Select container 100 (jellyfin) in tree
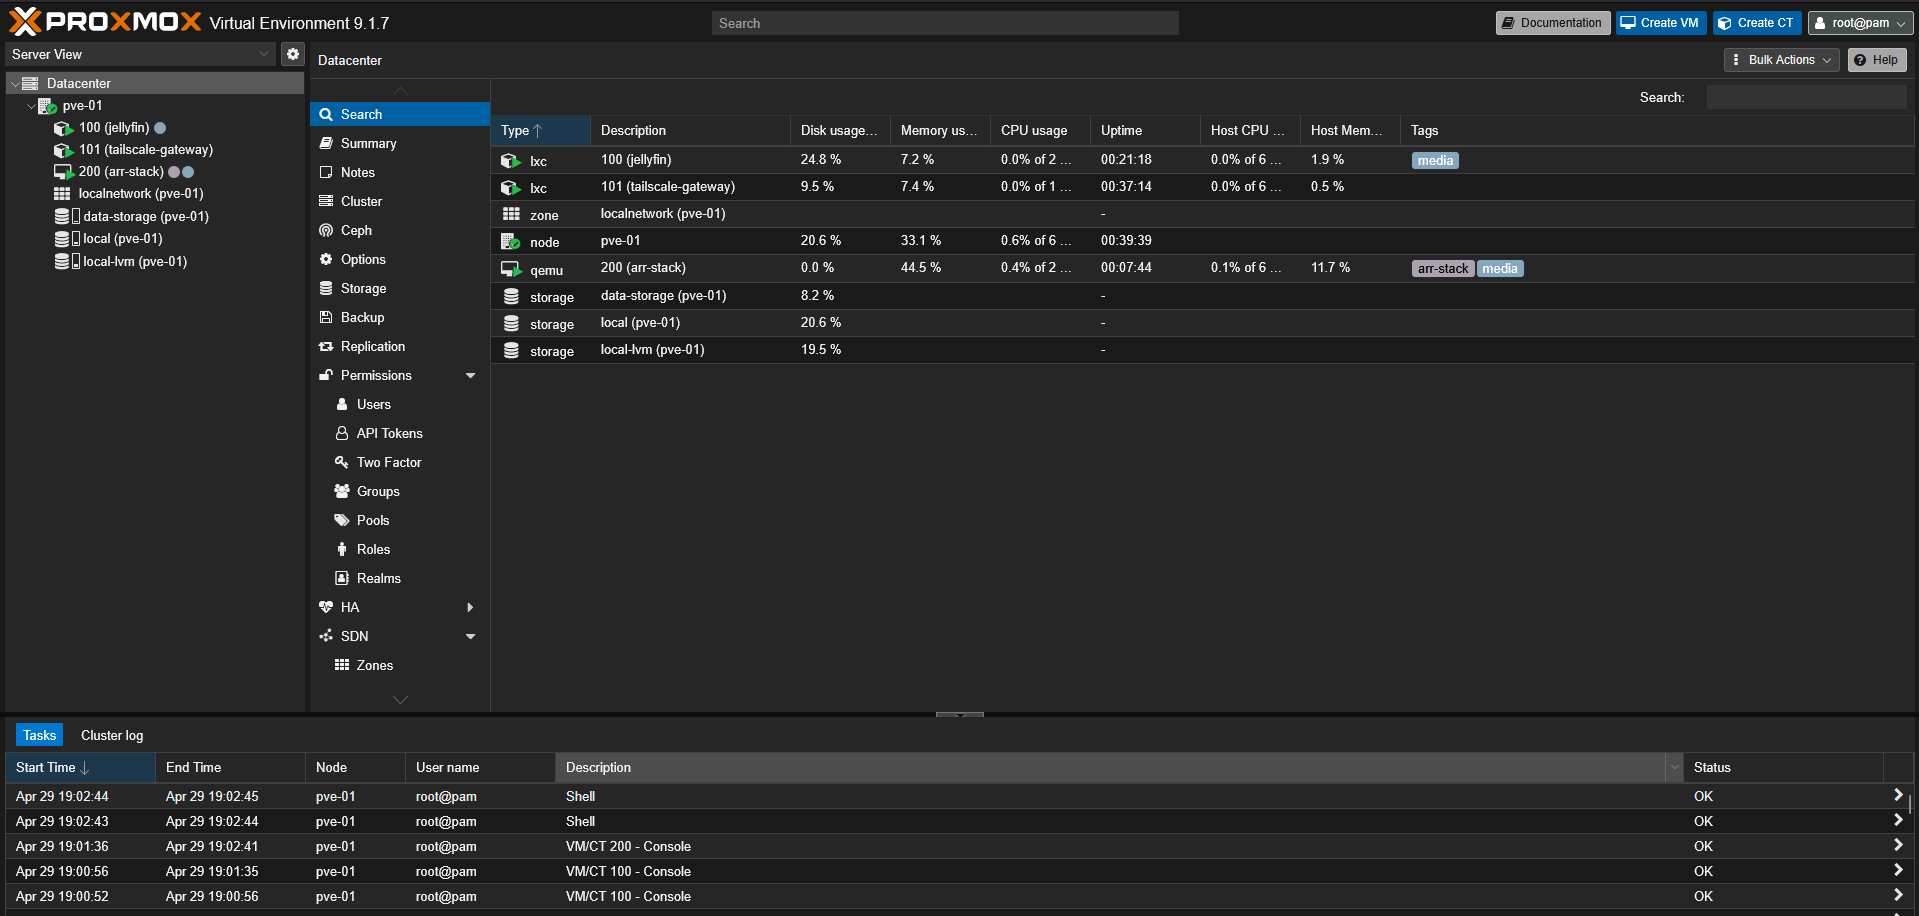The width and height of the screenshot is (1919, 916). tap(113, 127)
